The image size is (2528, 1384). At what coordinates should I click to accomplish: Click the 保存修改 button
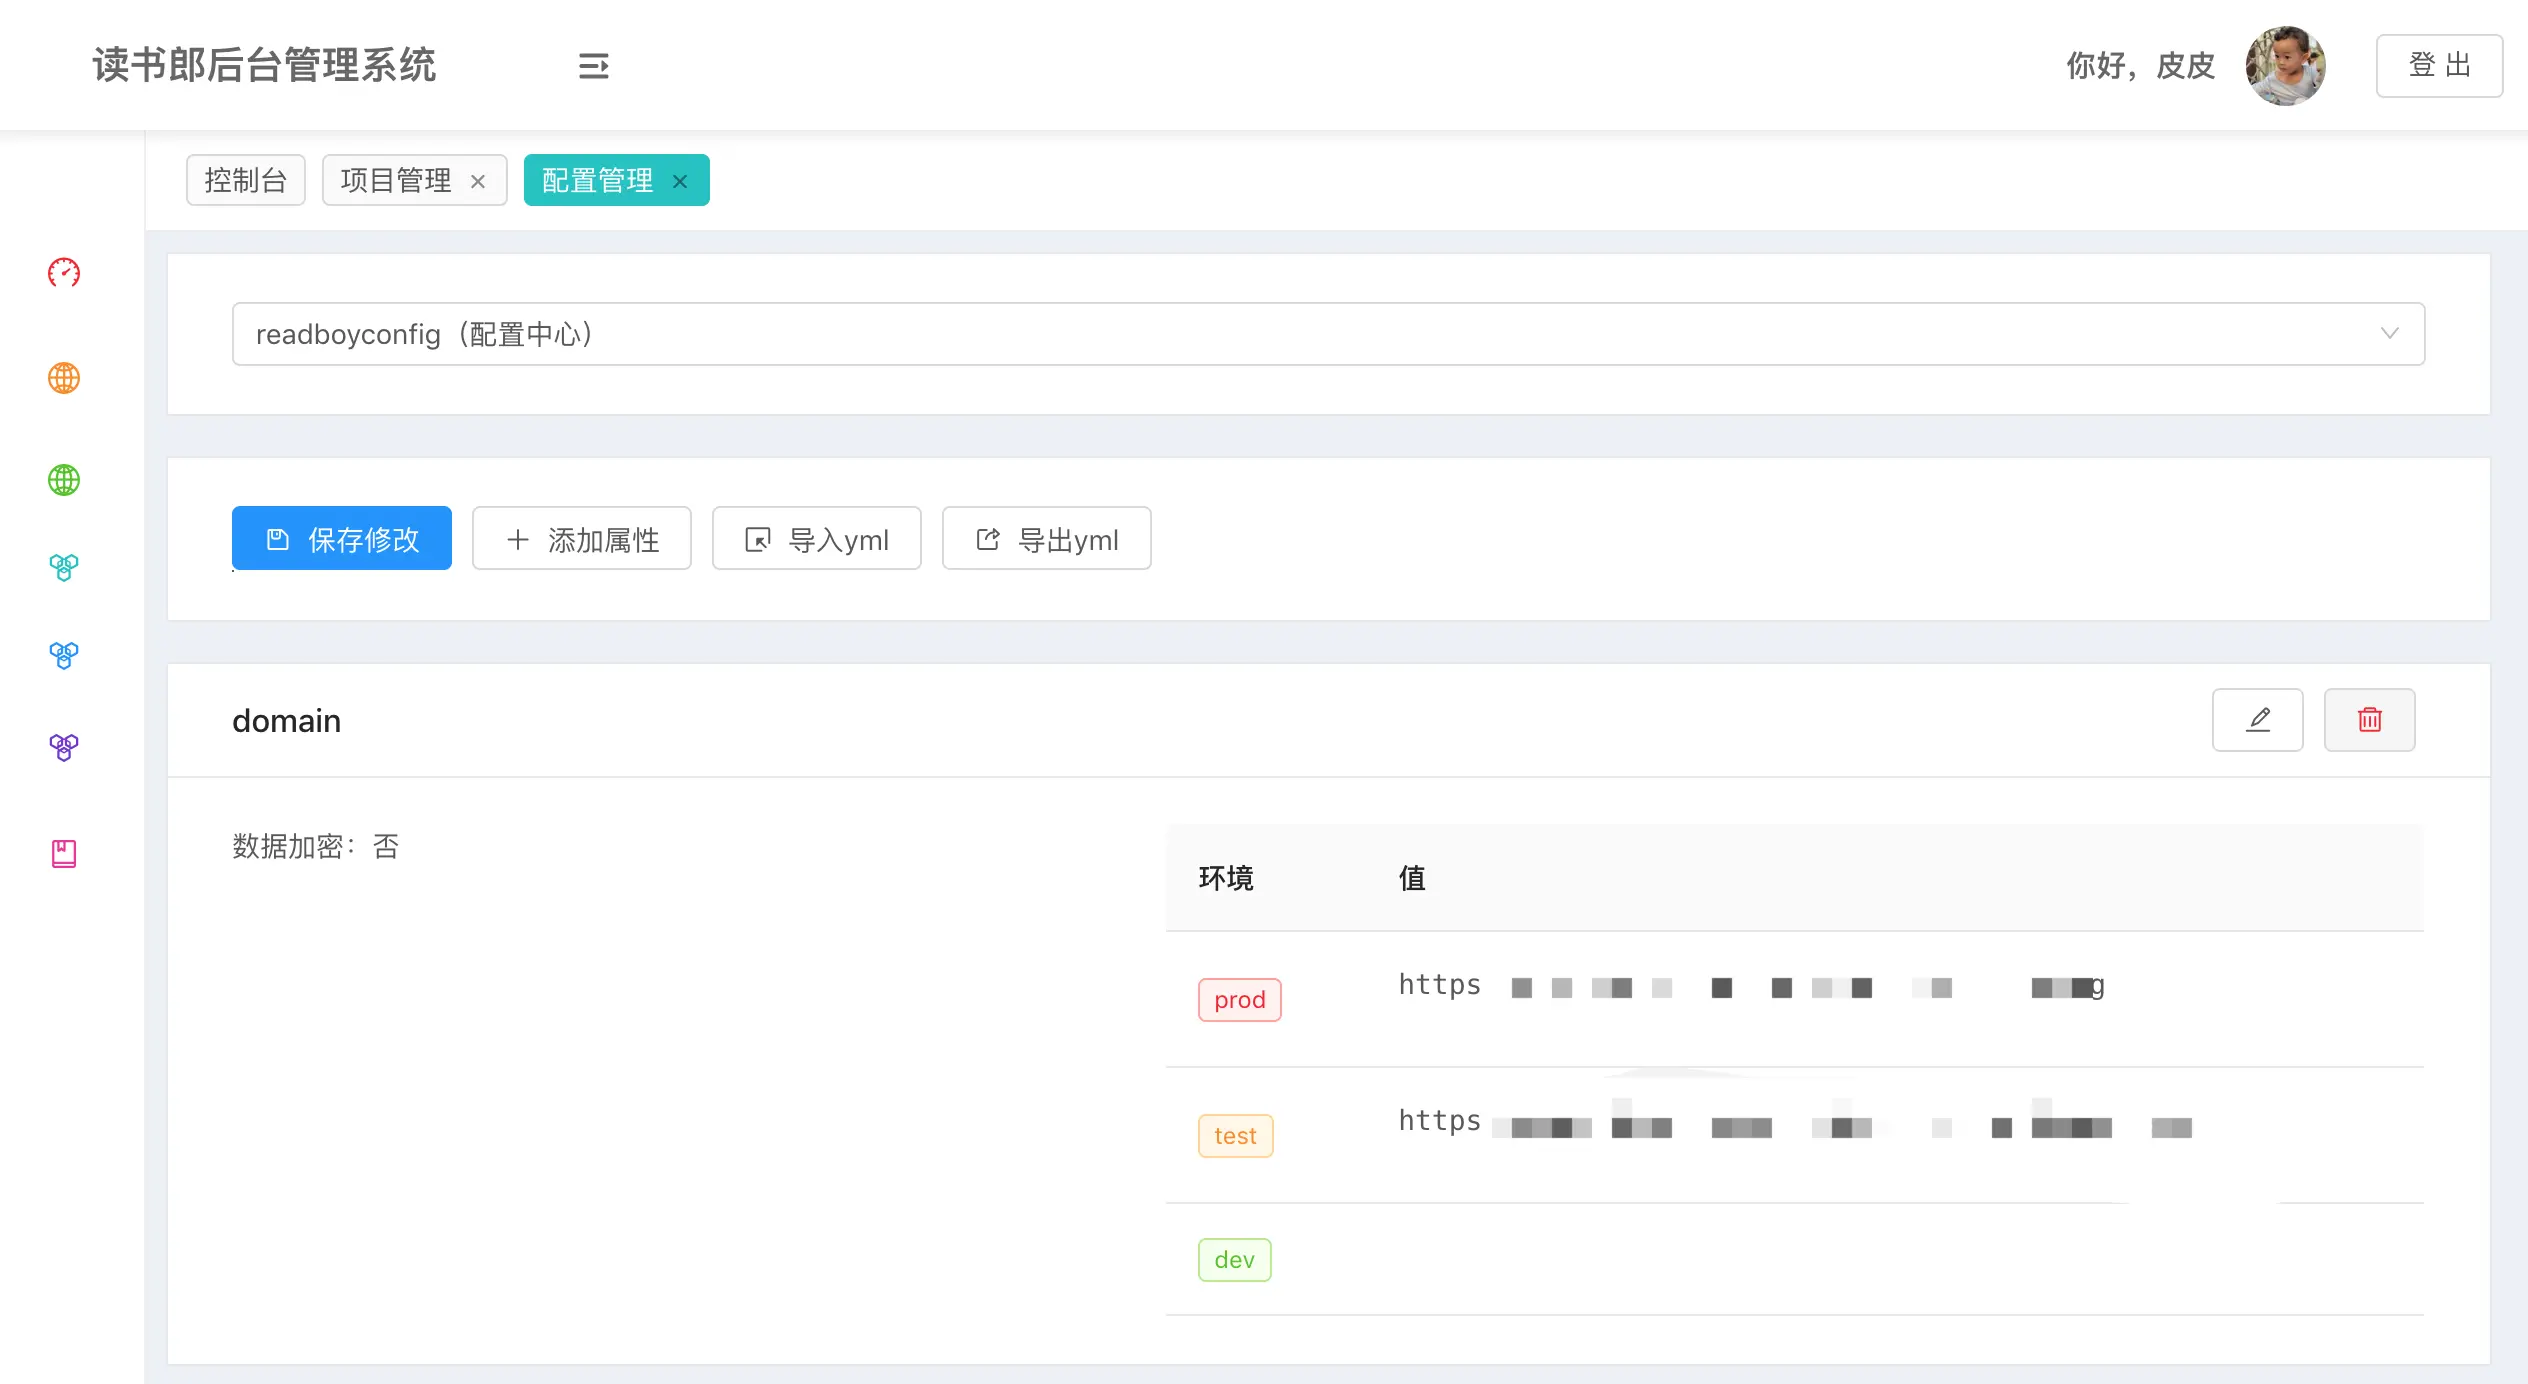tap(342, 539)
